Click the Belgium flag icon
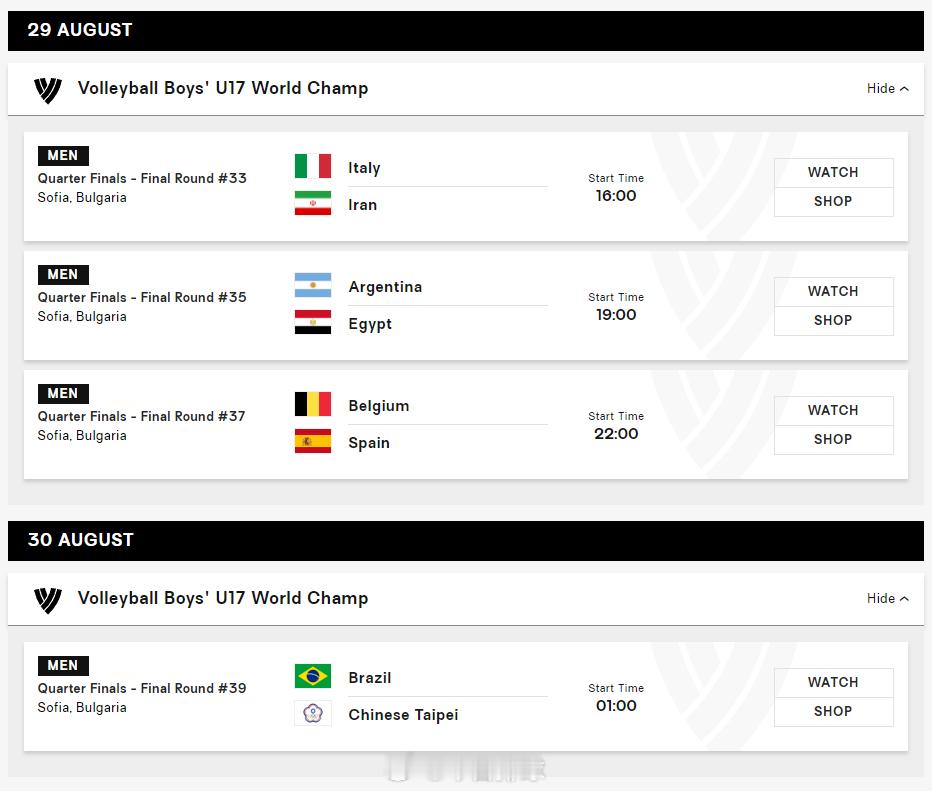Viewport: 932px width, 791px height. coord(313,404)
